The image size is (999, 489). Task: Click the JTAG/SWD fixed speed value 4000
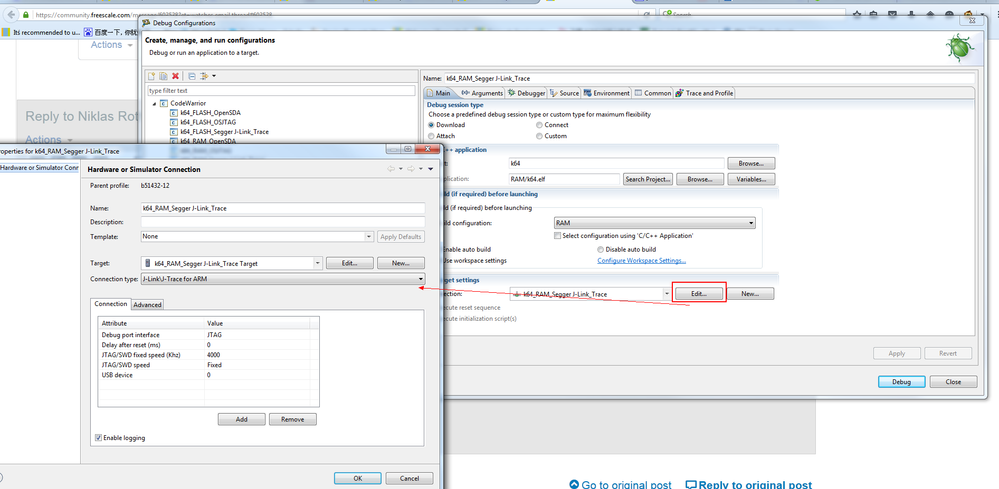(x=214, y=355)
